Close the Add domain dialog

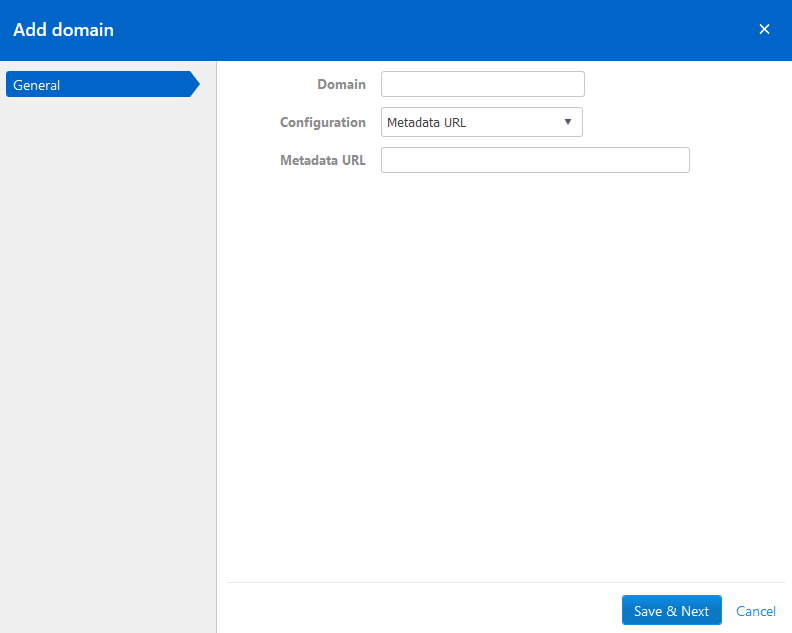(764, 29)
